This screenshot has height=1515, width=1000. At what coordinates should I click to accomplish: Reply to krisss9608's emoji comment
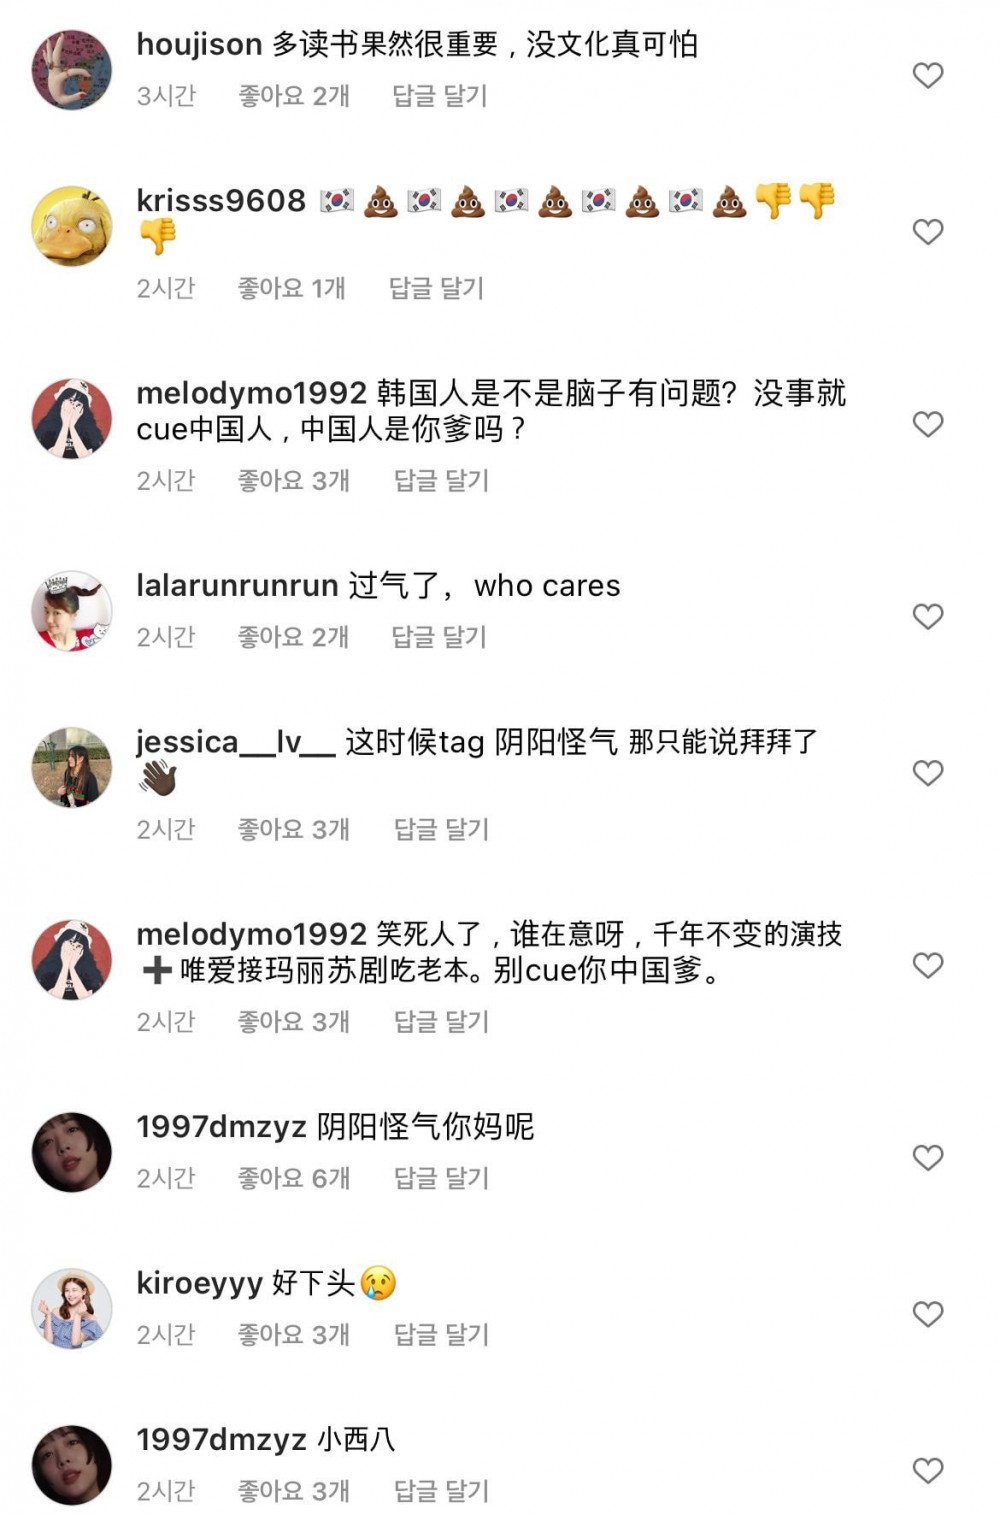click(436, 288)
